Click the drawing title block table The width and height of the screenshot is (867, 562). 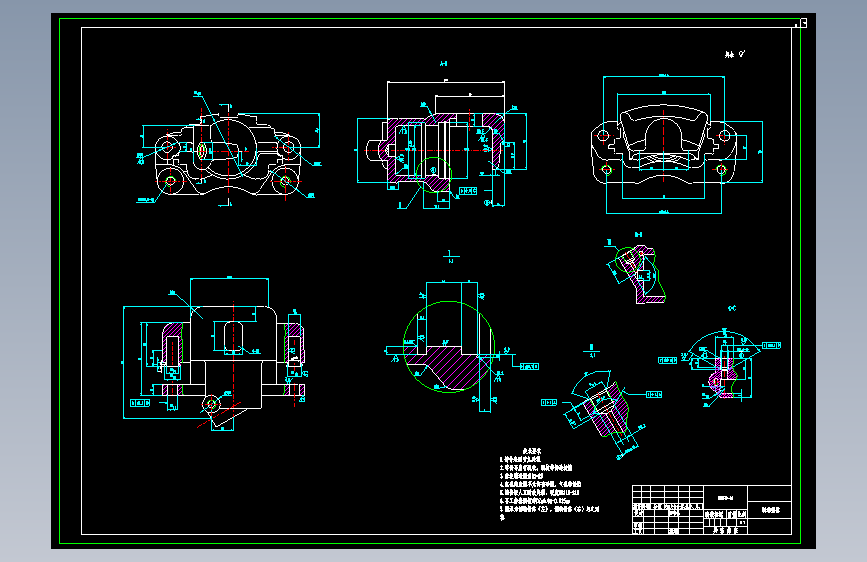(712, 509)
